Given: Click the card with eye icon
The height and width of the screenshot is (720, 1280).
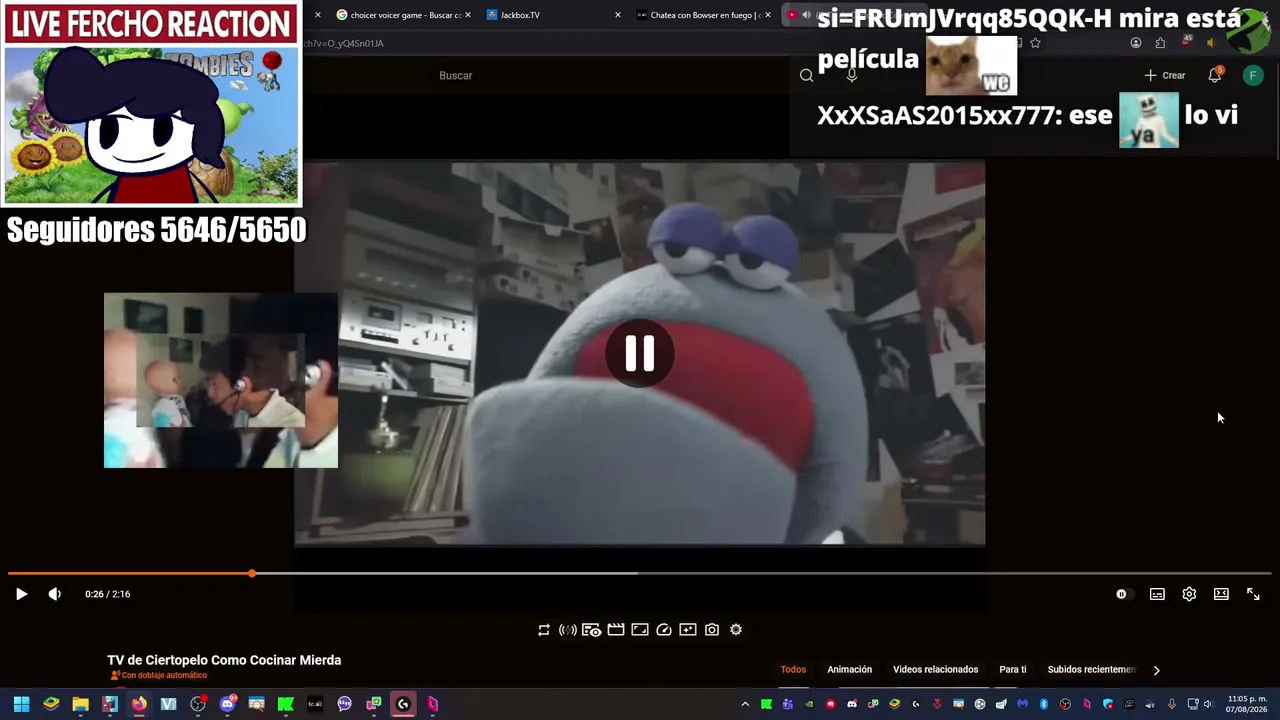Looking at the screenshot, I should point(592,630).
